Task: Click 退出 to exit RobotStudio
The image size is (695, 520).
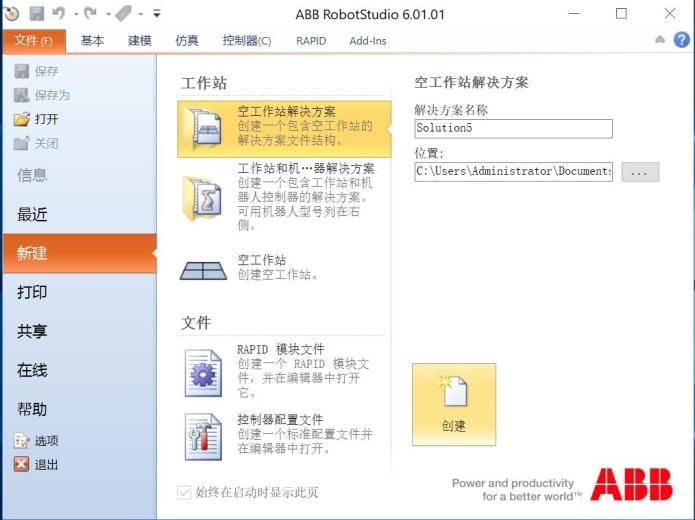Action: (36, 465)
